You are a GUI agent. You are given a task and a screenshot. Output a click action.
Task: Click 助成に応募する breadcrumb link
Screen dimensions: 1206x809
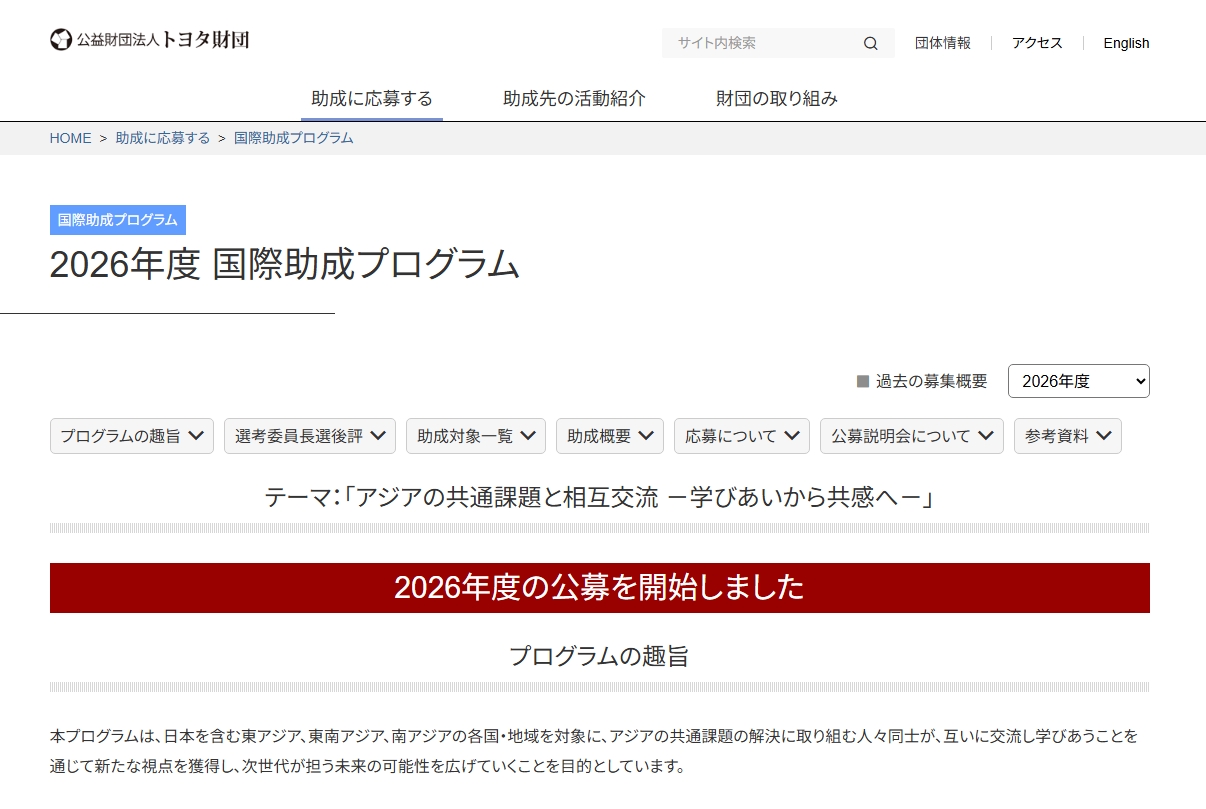click(163, 138)
